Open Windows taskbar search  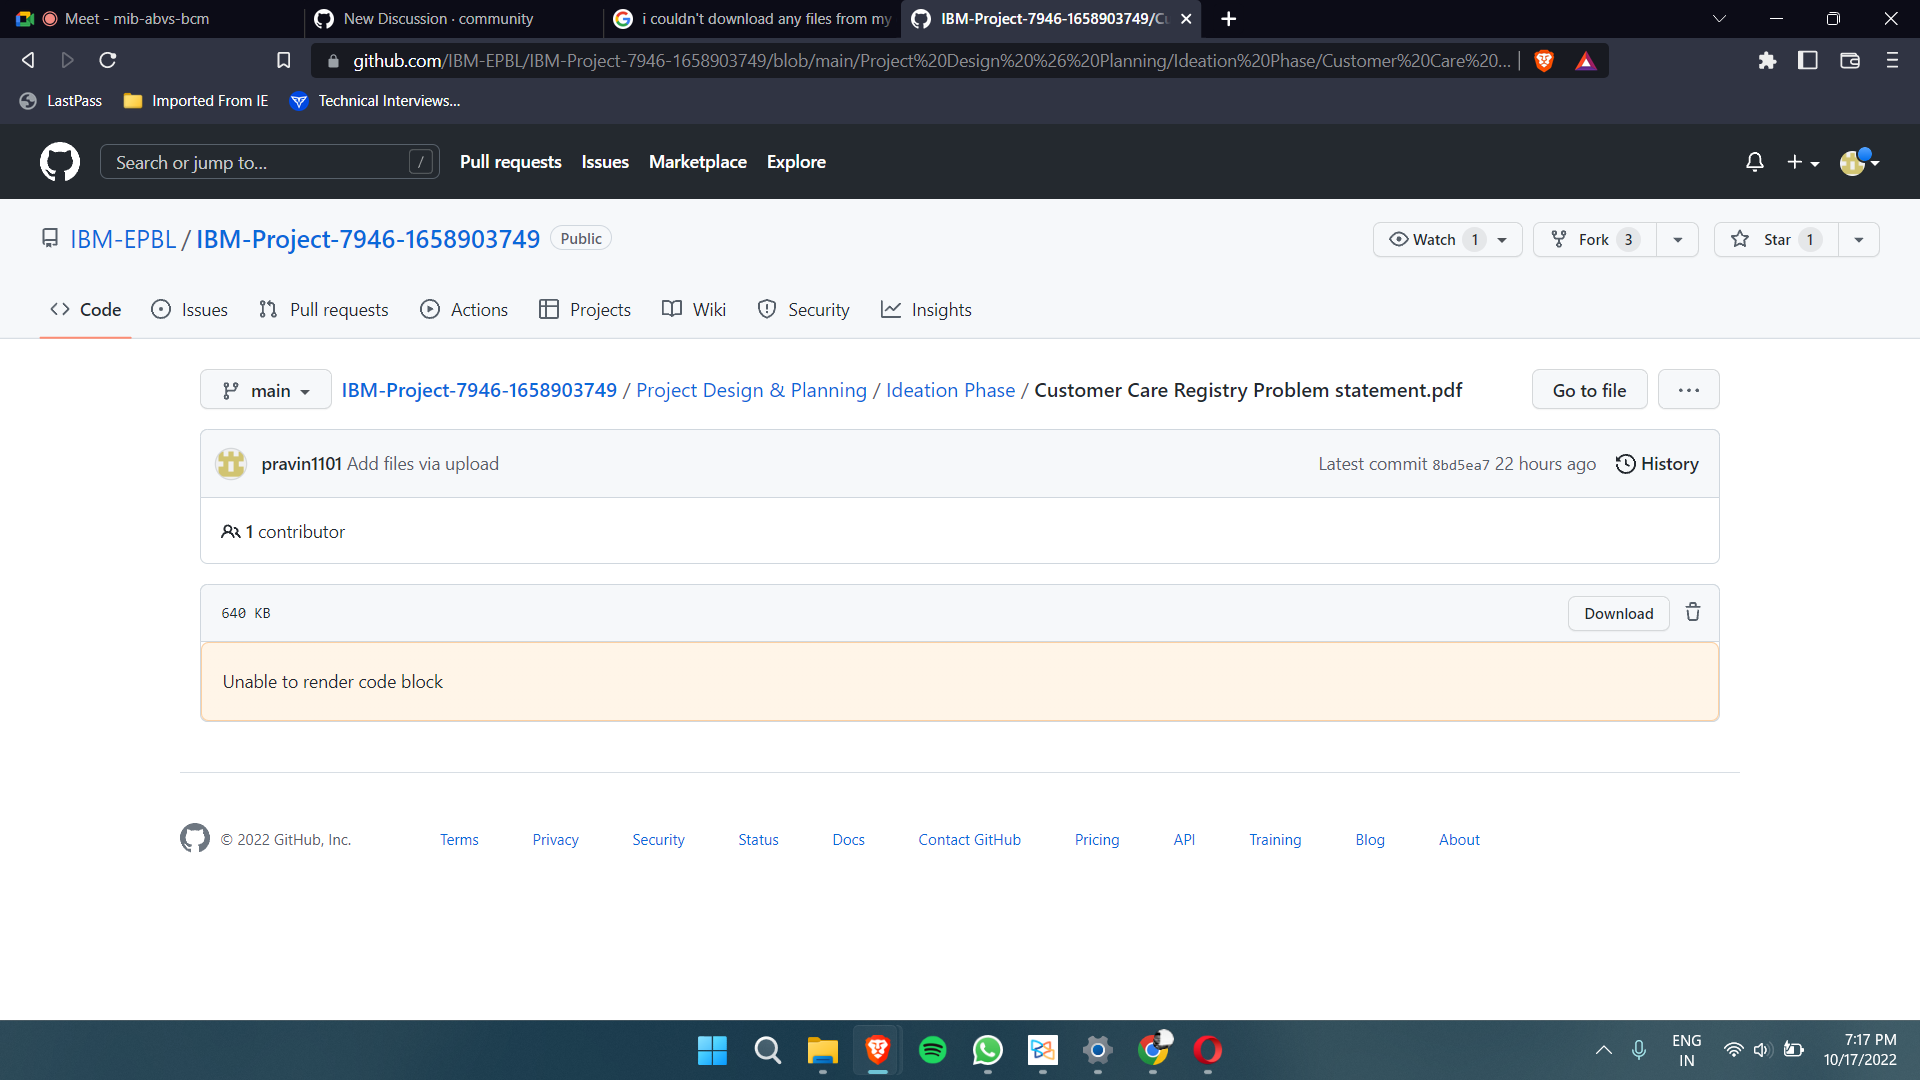(767, 1050)
